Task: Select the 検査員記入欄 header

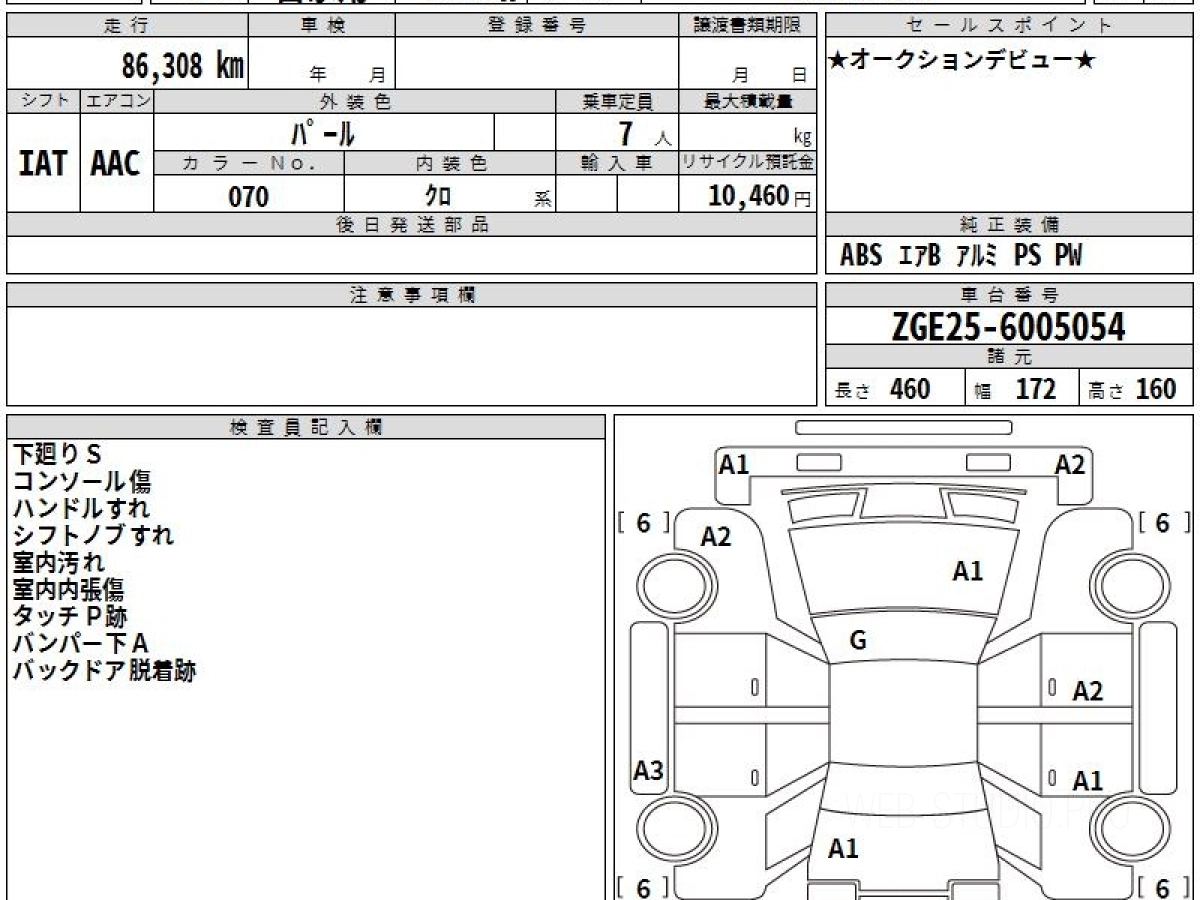Action: pyautogui.click(x=306, y=427)
